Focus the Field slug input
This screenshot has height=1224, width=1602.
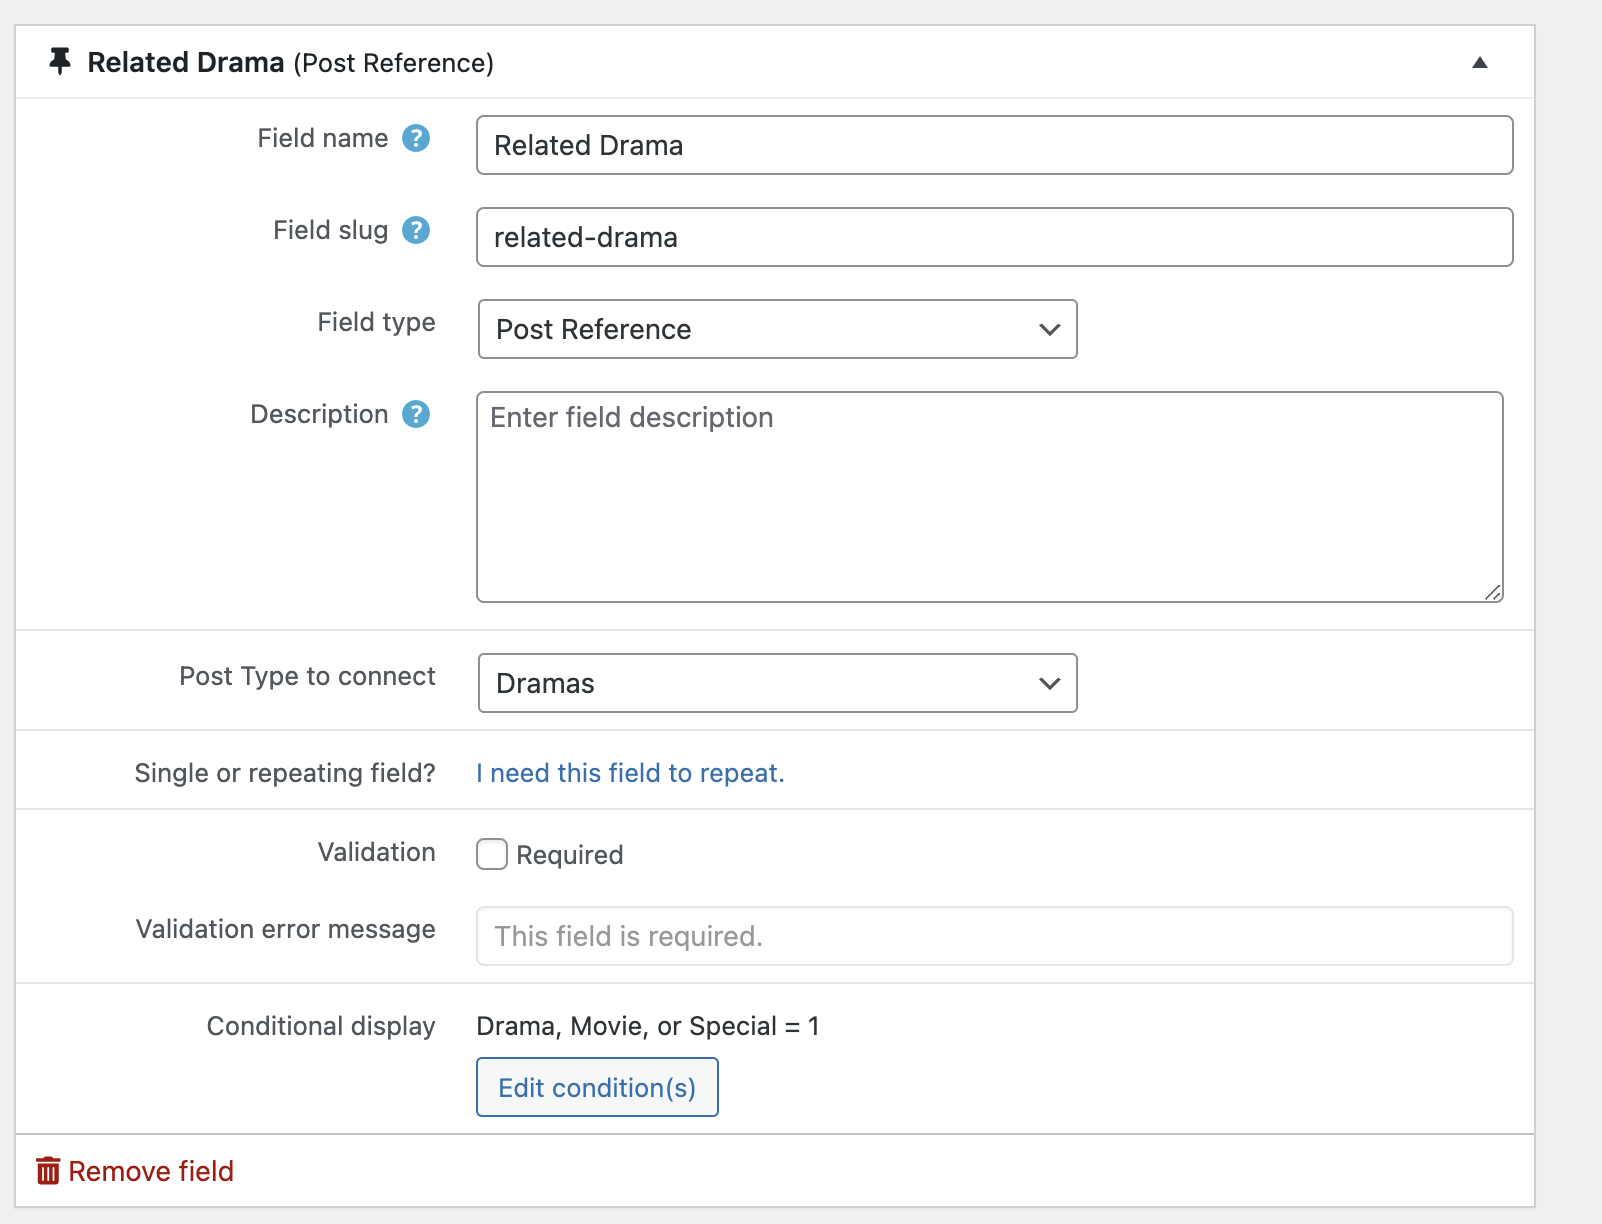pyautogui.click(x=994, y=237)
